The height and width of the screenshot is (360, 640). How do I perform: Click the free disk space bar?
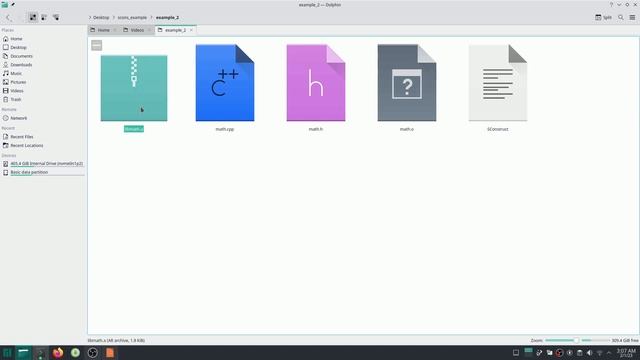(595, 340)
